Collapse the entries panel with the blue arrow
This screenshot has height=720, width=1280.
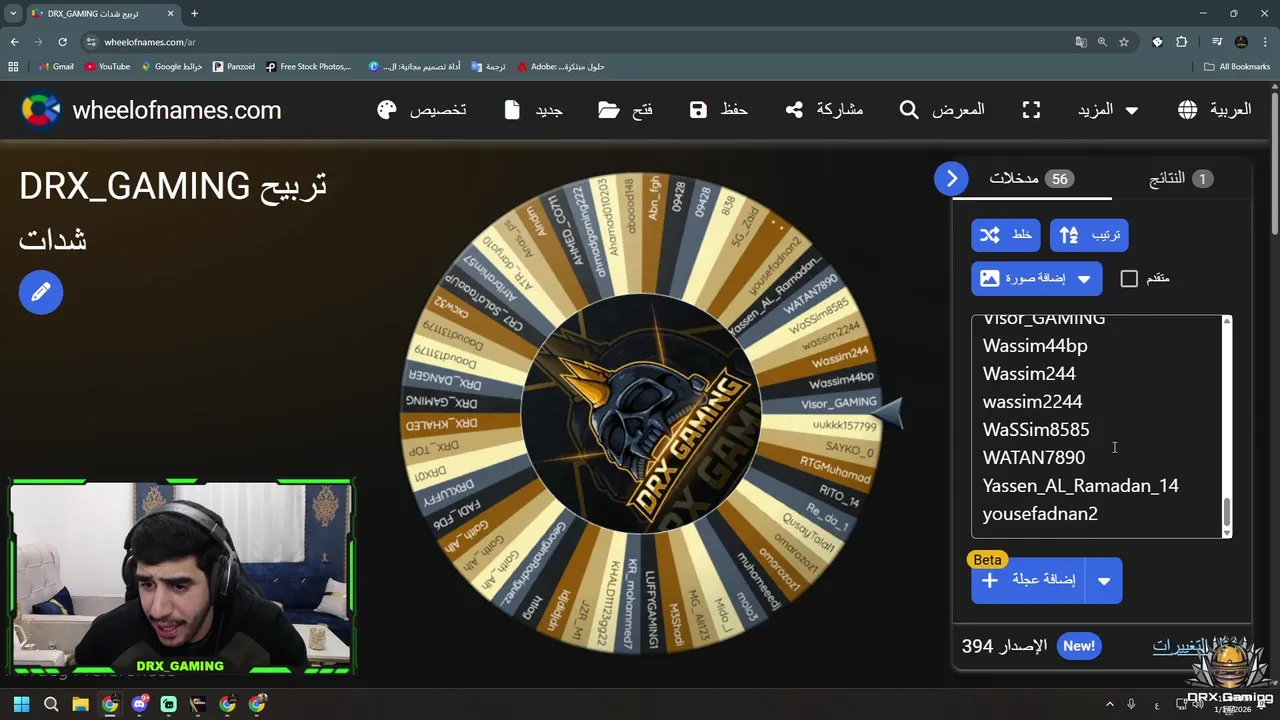click(951, 179)
